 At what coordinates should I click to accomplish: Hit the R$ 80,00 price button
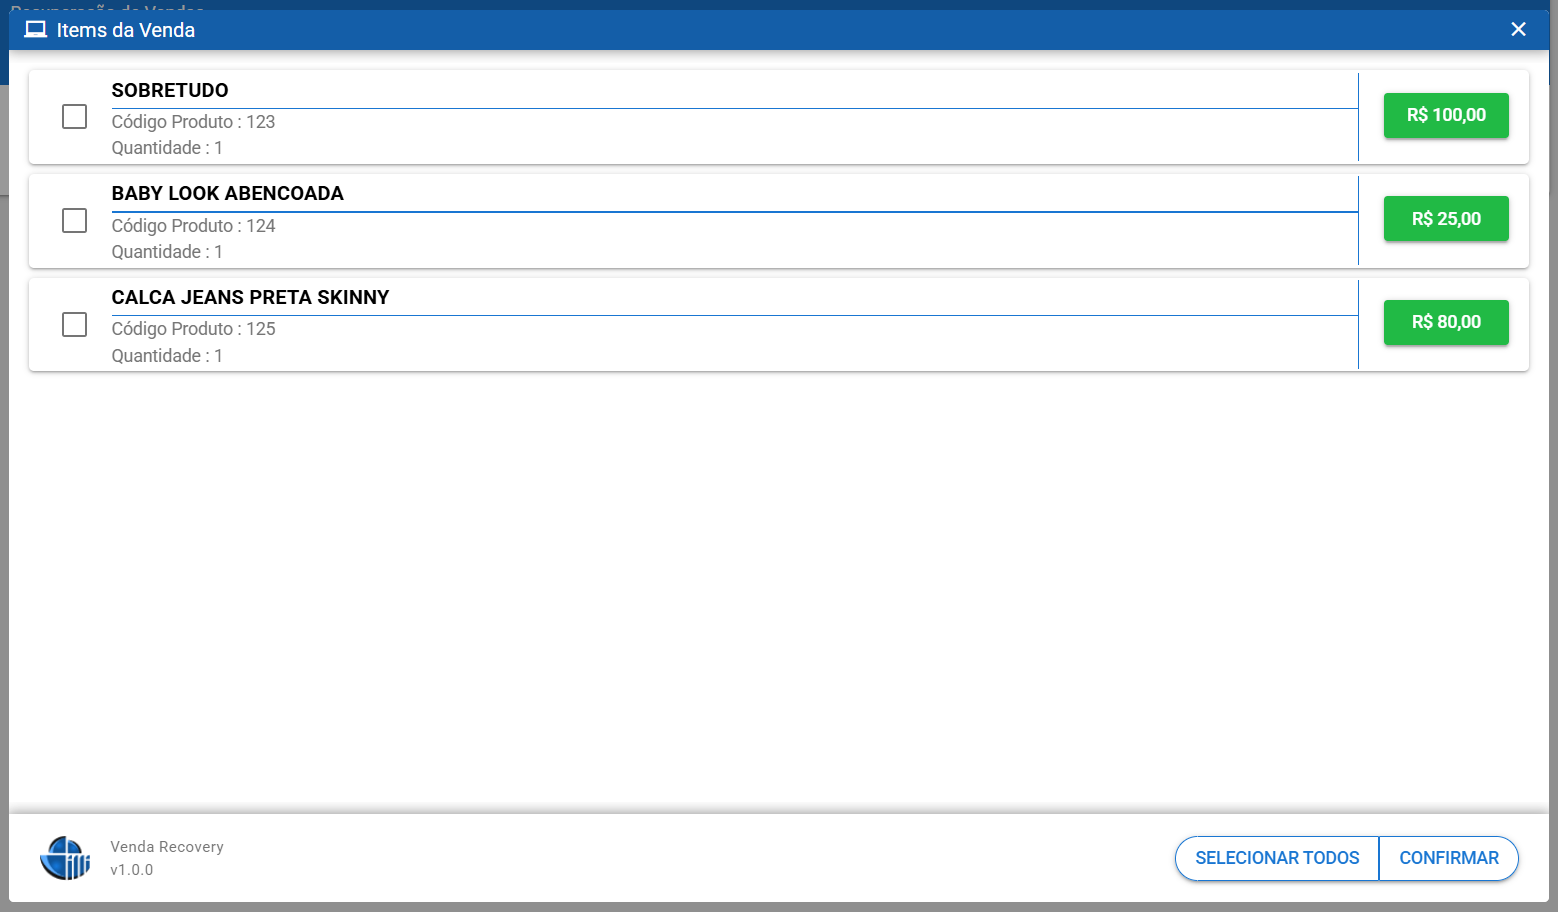(1445, 322)
